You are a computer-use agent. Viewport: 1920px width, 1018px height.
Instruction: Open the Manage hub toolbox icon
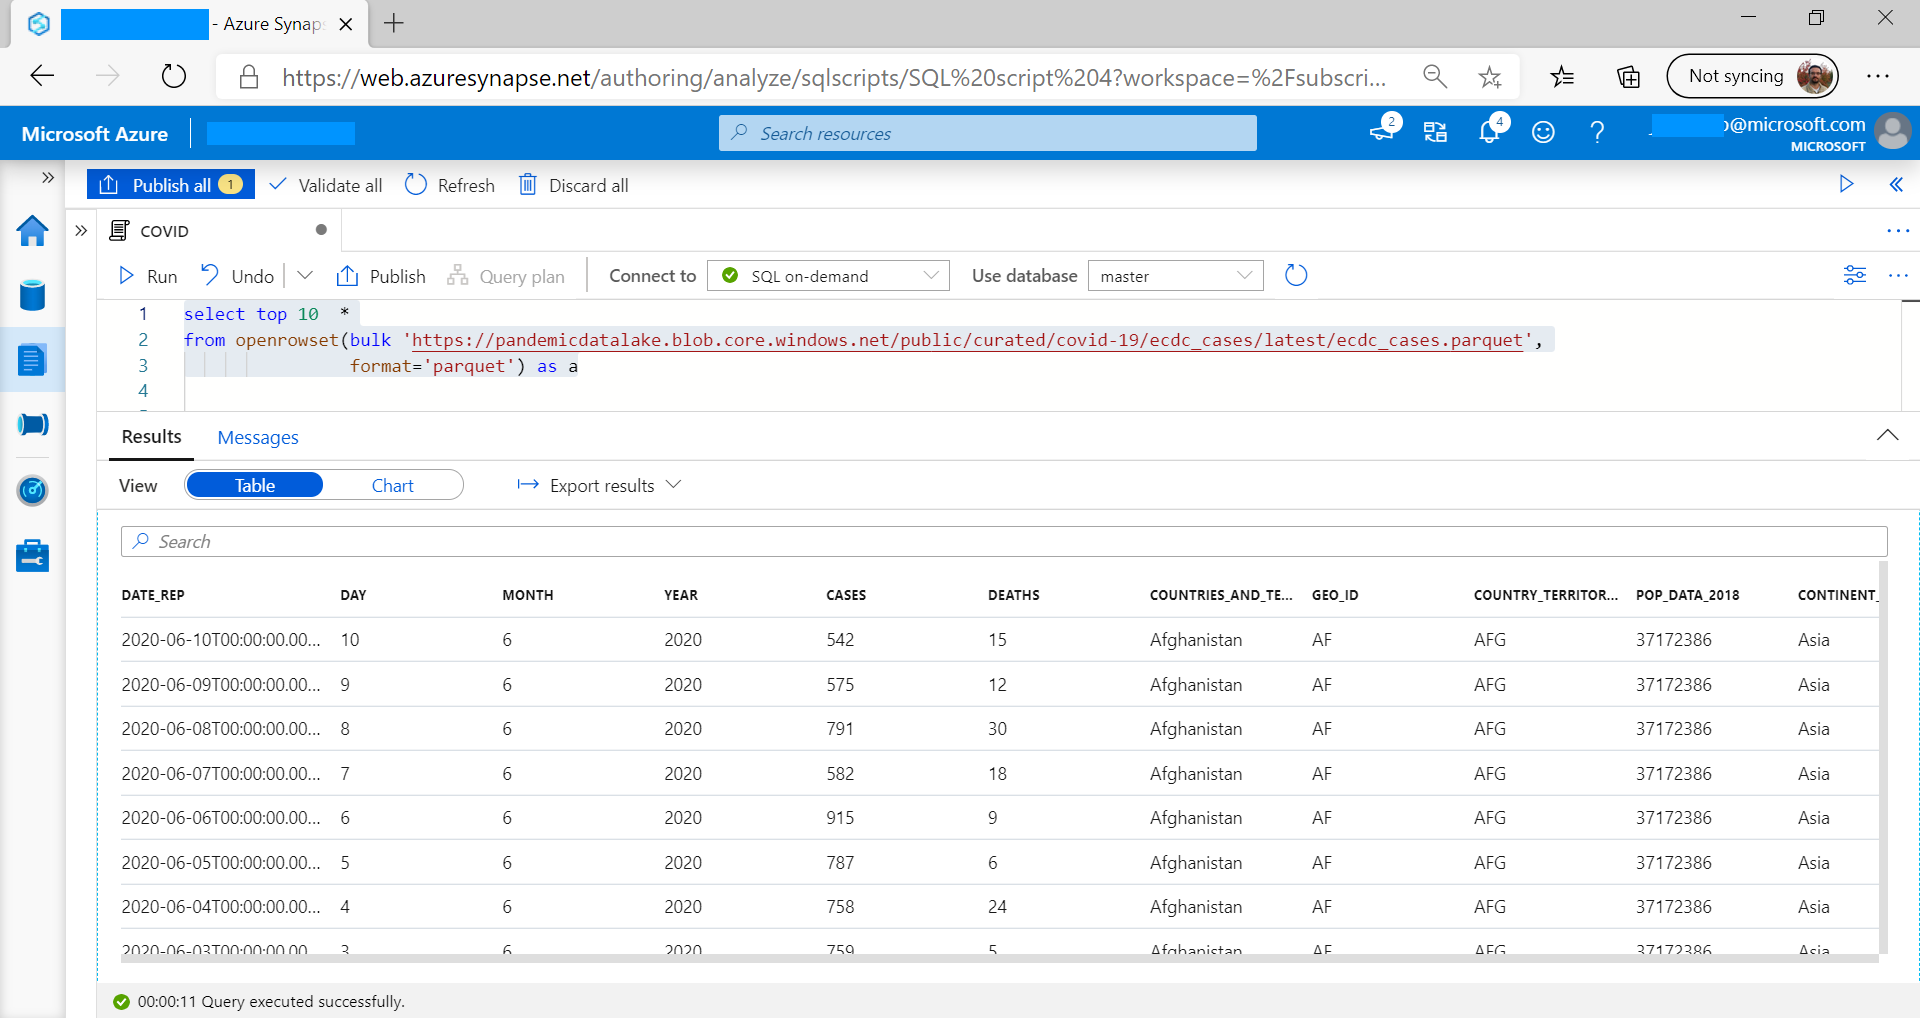coord(32,555)
